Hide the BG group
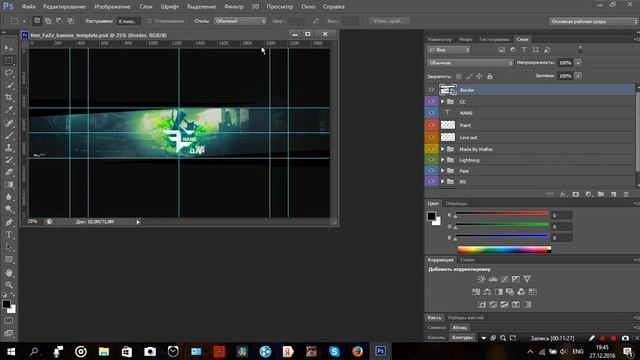The image size is (640, 360). click(x=431, y=181)
